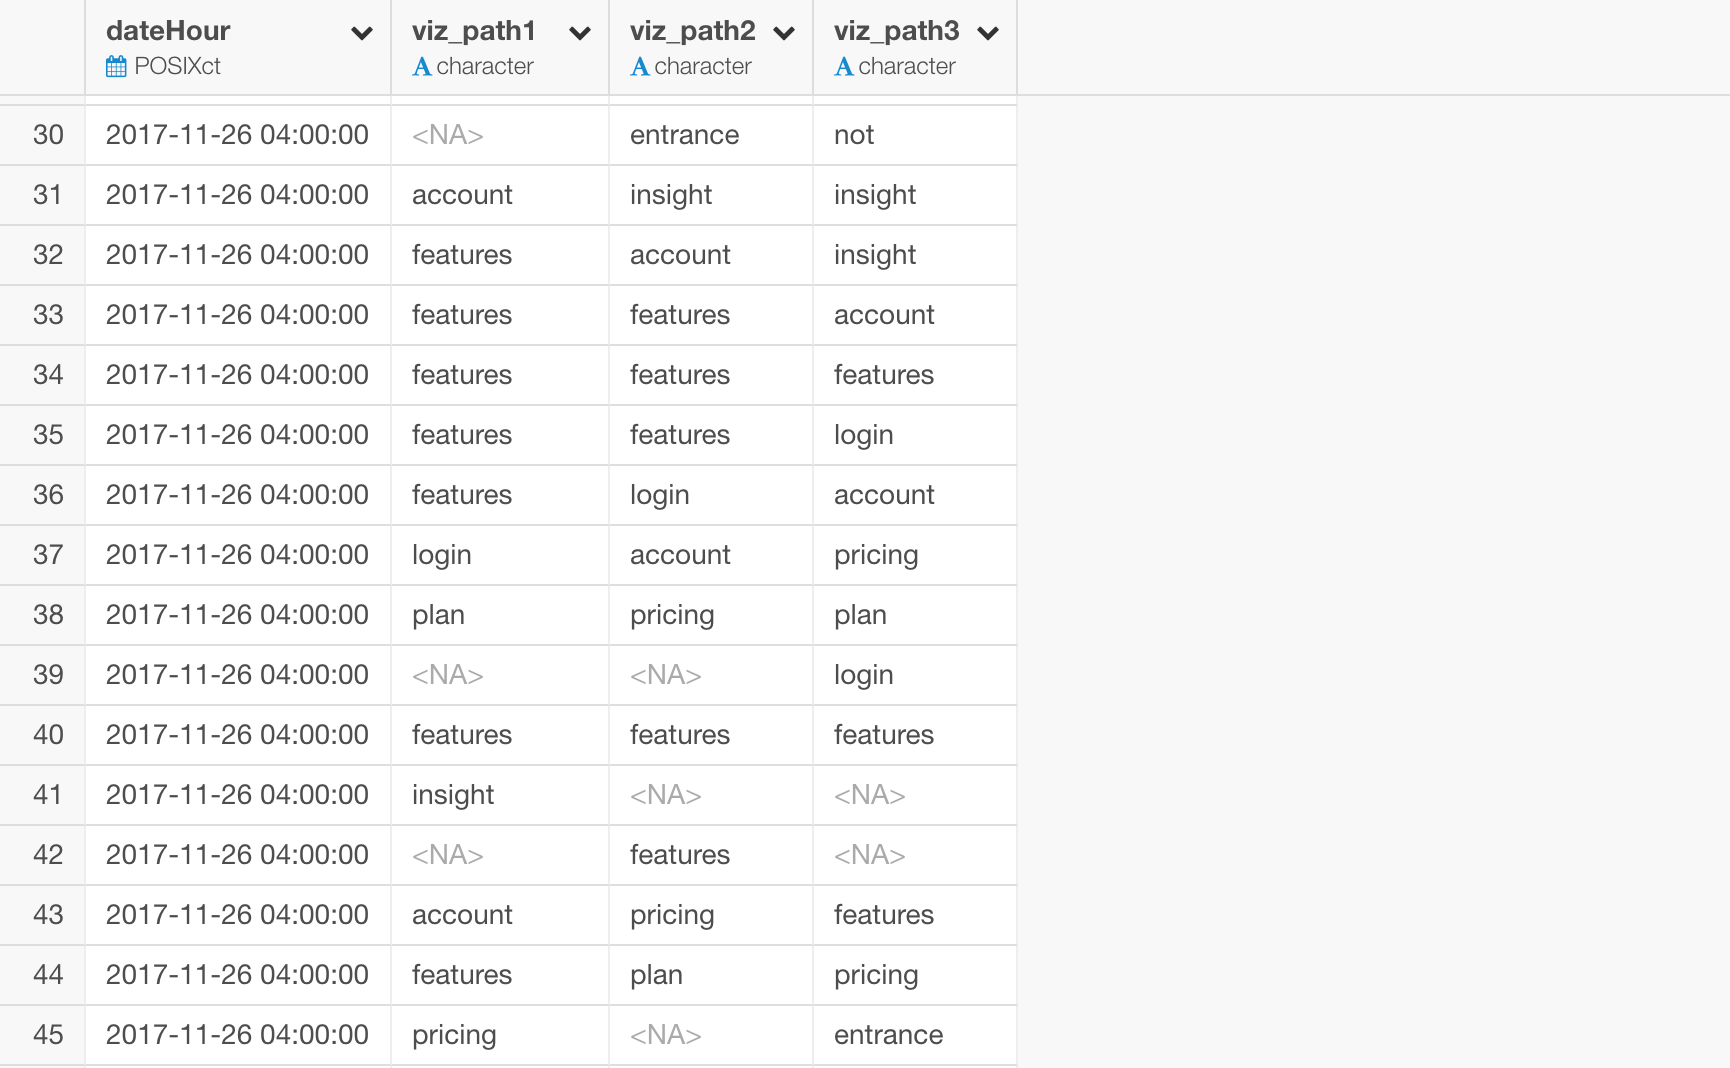
Task: Click the blue A icon in the viz_path1 header
Action: click(423, 66)
